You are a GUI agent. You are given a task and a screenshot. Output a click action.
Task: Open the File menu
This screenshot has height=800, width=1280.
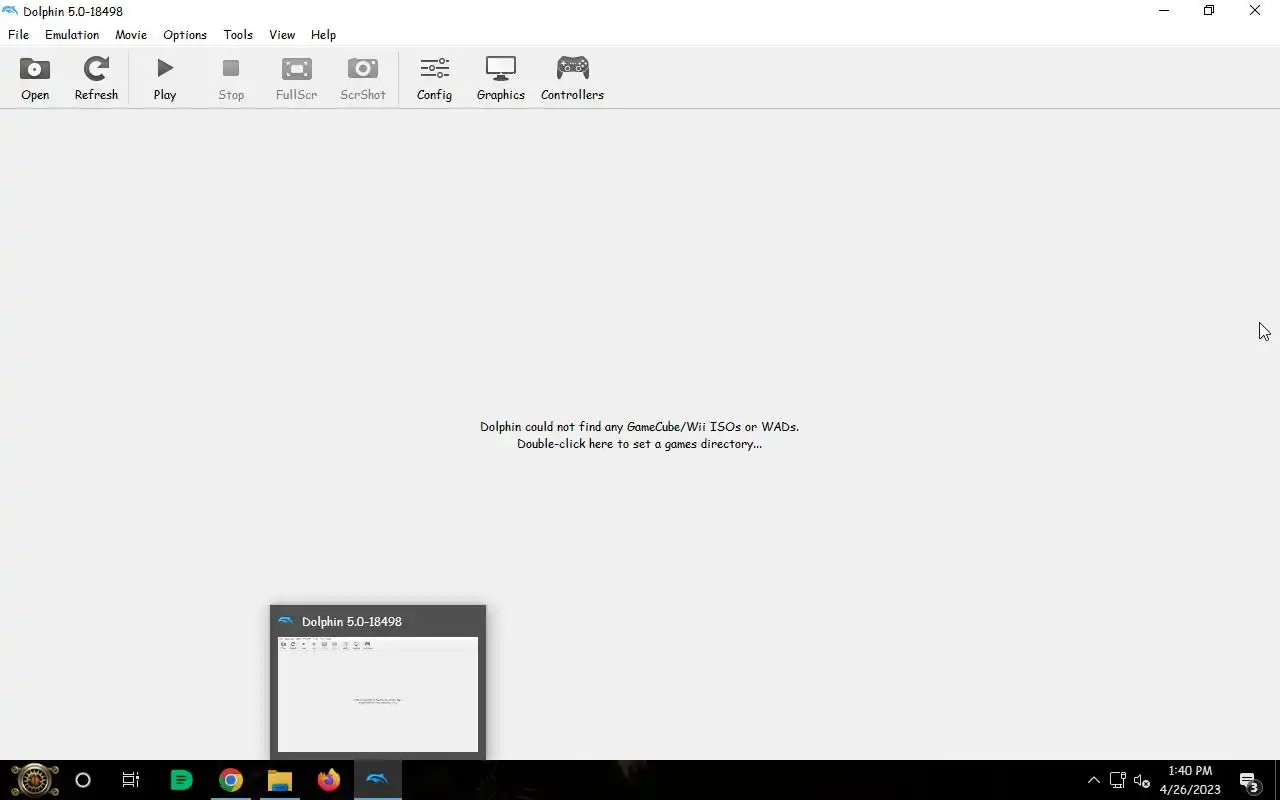point(18,34)
